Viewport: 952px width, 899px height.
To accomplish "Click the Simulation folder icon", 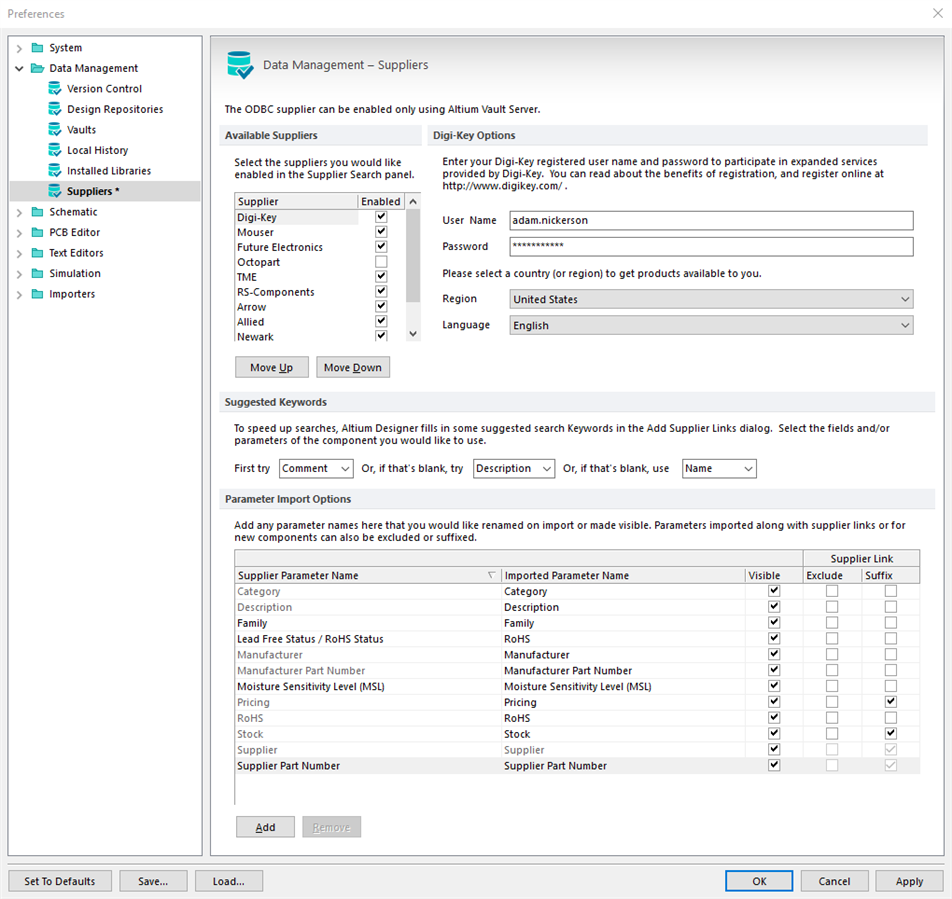I will coord(37,273).
